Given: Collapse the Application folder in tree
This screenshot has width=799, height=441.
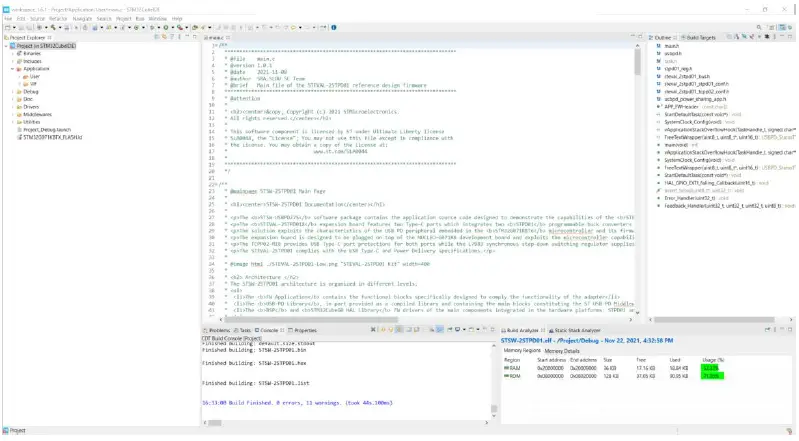Looking at the screenshot, I should point(12,68).
